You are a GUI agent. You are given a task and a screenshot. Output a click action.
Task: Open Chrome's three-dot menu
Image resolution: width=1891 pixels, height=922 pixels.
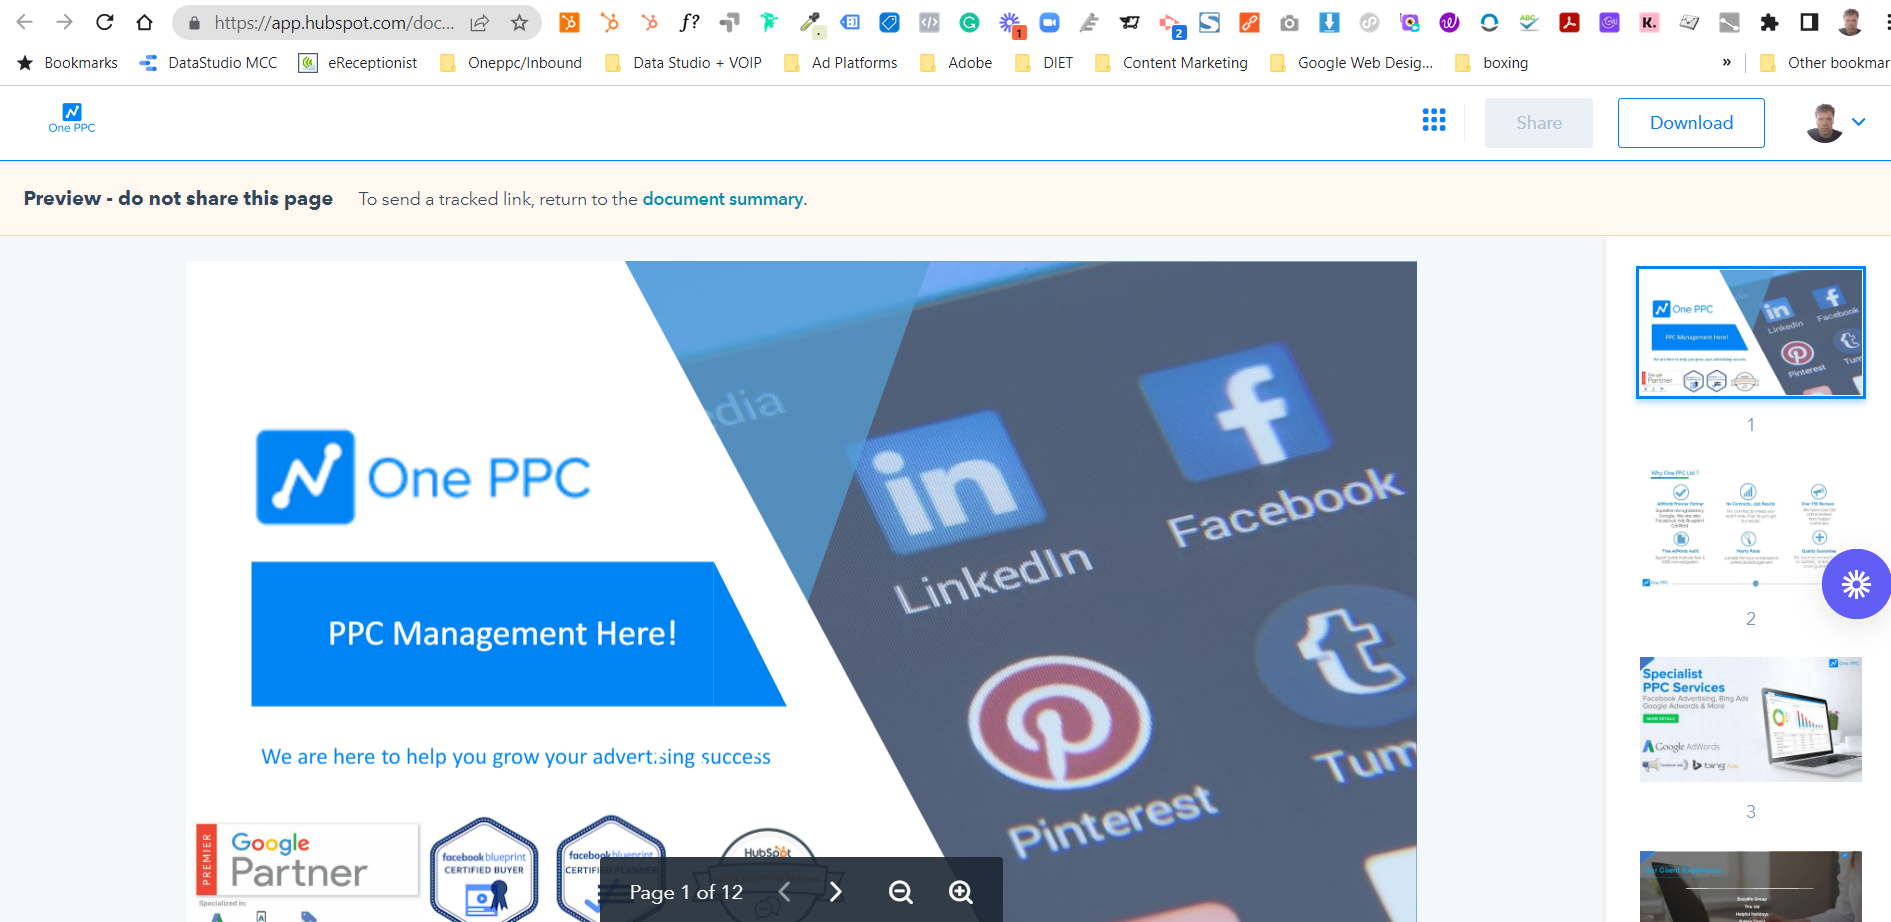click(1882, 22)
